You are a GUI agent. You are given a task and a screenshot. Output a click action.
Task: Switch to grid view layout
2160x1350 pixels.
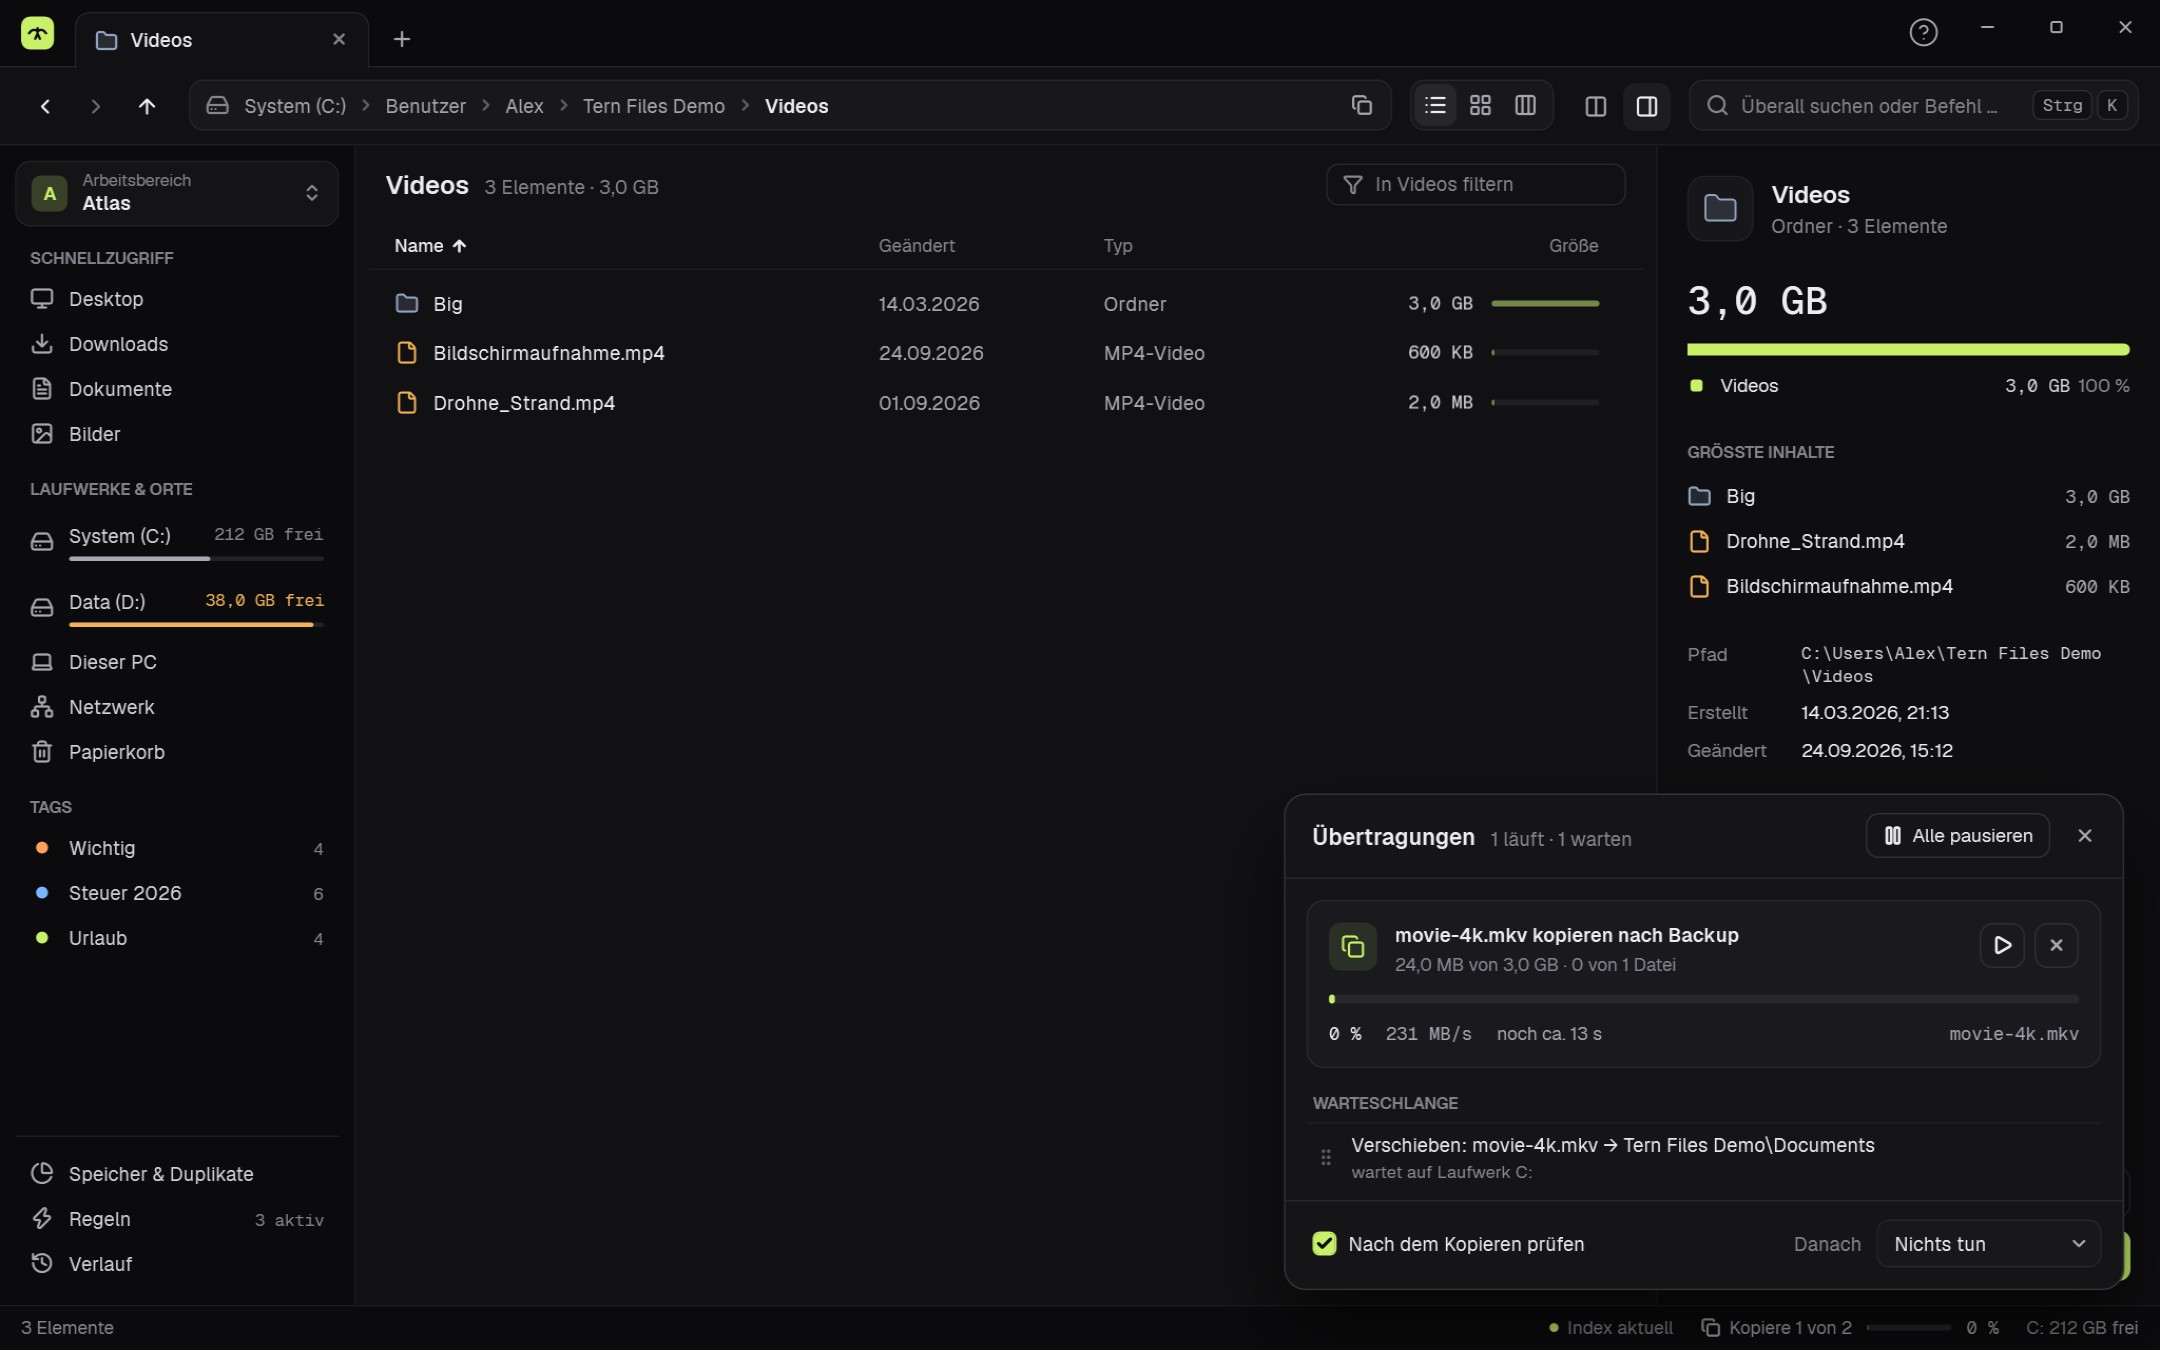point(1480,105)
